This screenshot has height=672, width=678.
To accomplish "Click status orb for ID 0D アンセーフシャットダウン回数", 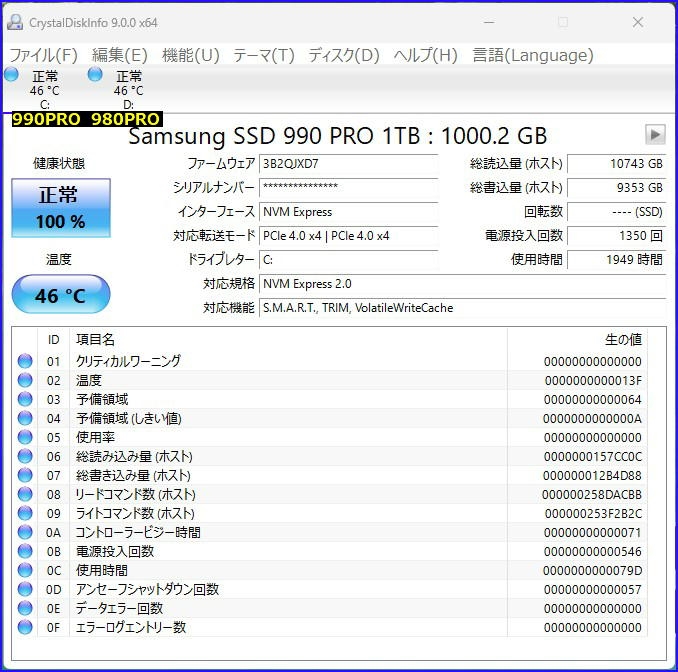I will (x=25, y=589).
